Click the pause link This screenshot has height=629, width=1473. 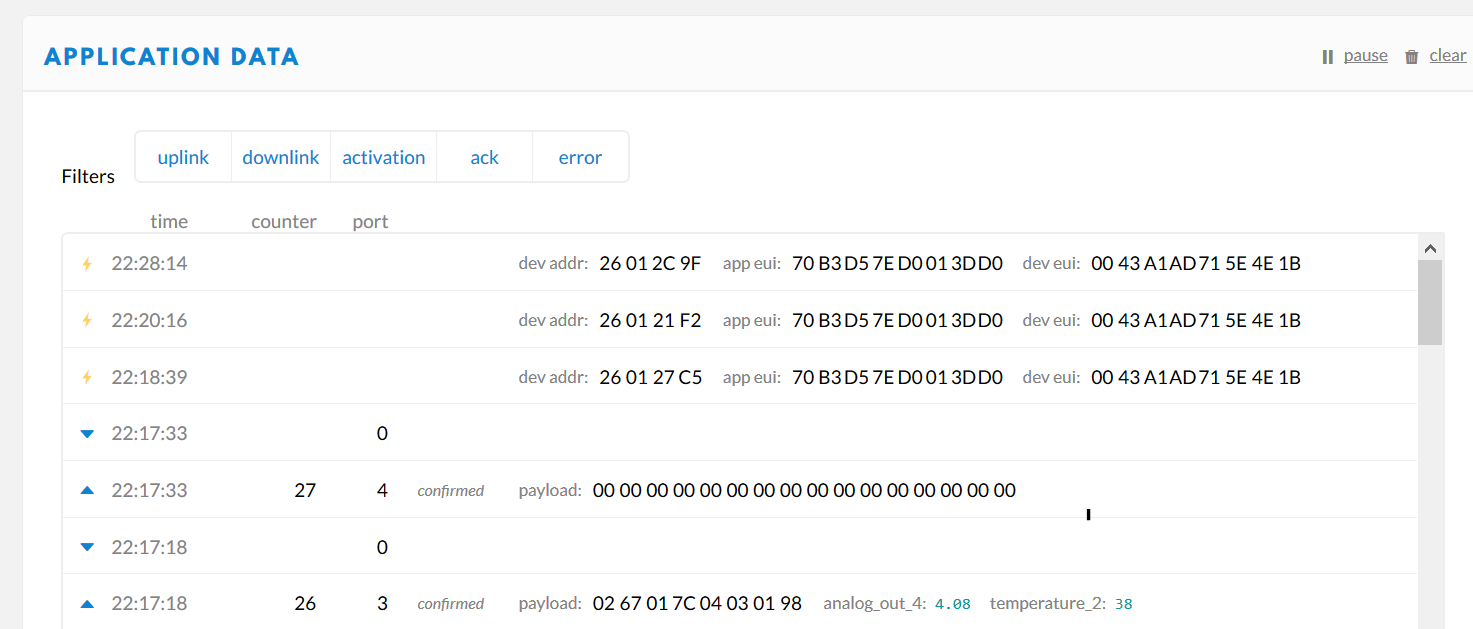coord(1365,56)
